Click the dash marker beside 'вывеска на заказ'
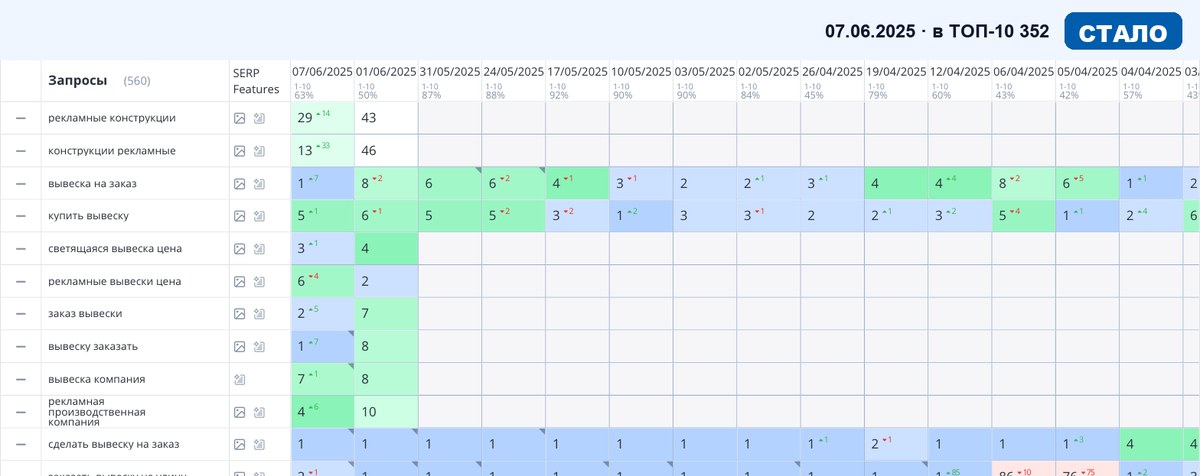Viewport: 1200px width, 476px height. coord(20,184)
